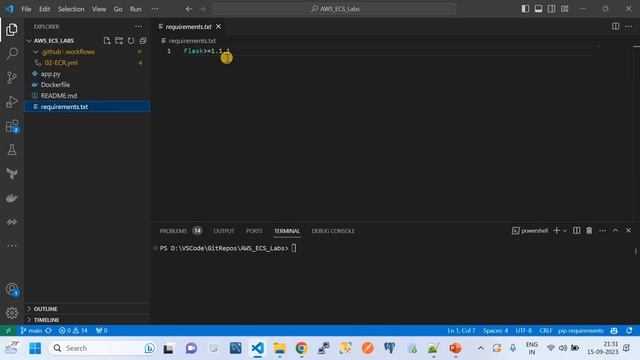This screenshot has height=360, width=640.
Task: Open notifications bell in status bar
Action: (629, 331)
